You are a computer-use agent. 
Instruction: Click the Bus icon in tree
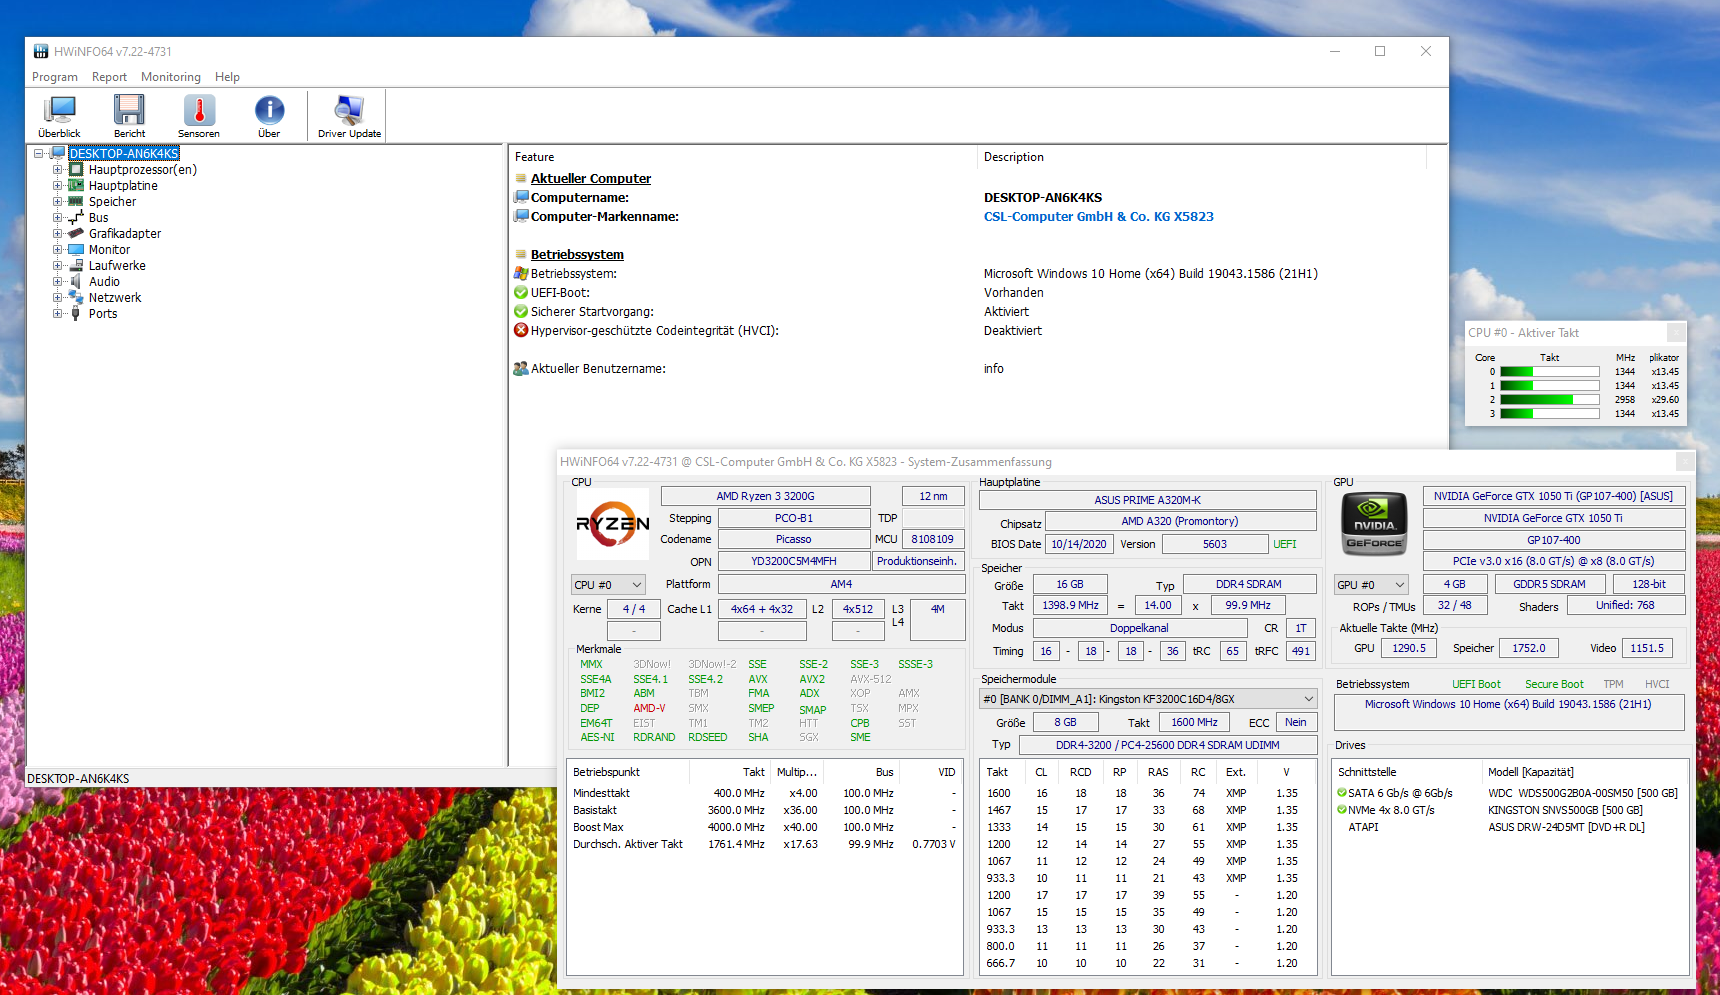(x=76, y=218)
